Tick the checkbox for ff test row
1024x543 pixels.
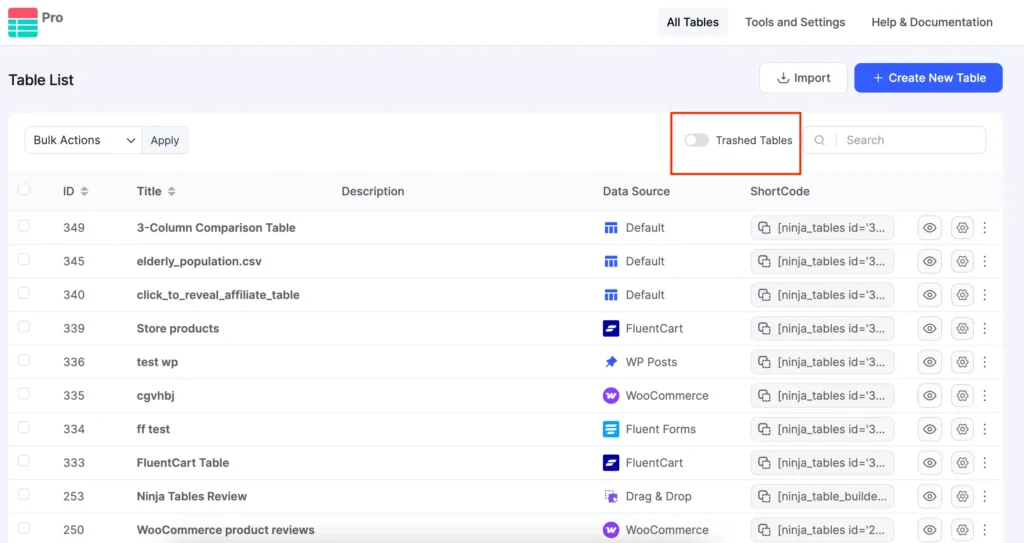point(24,429)
